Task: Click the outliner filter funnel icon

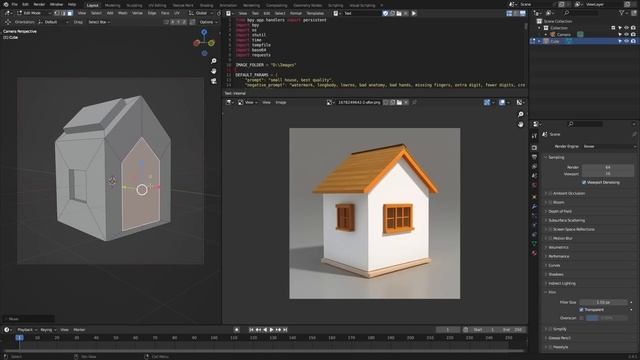Action: click(622, 13)
